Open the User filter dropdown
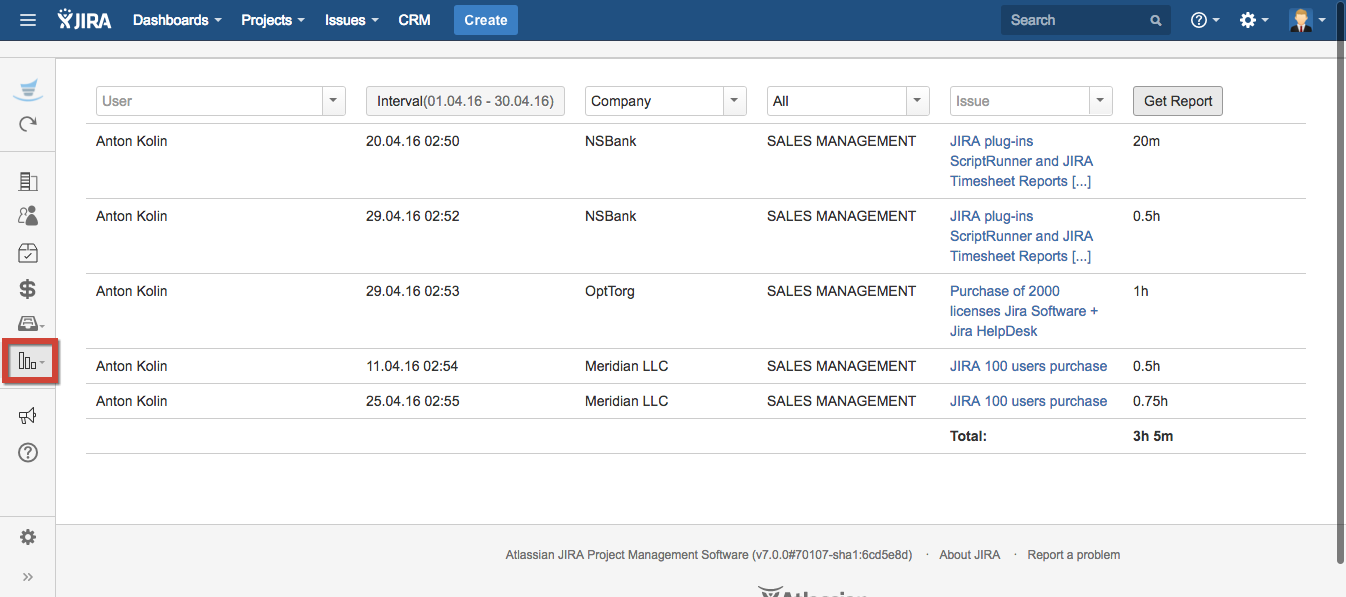This screenshot has height=597, width=1346. tap(220, 101)
